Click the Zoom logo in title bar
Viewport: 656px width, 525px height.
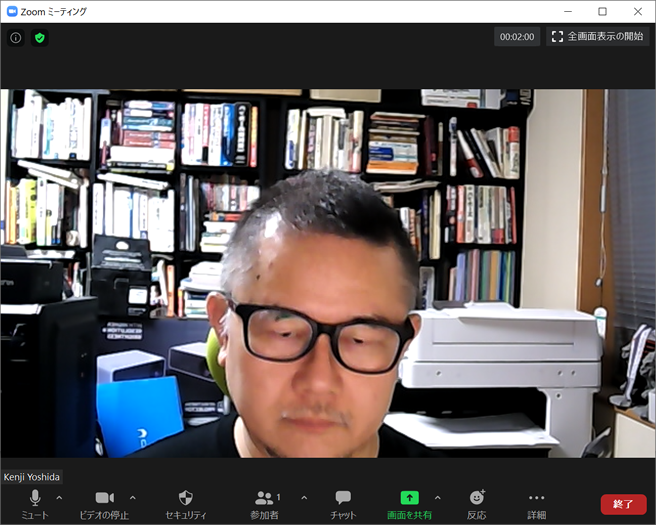[x=12, y=11]
